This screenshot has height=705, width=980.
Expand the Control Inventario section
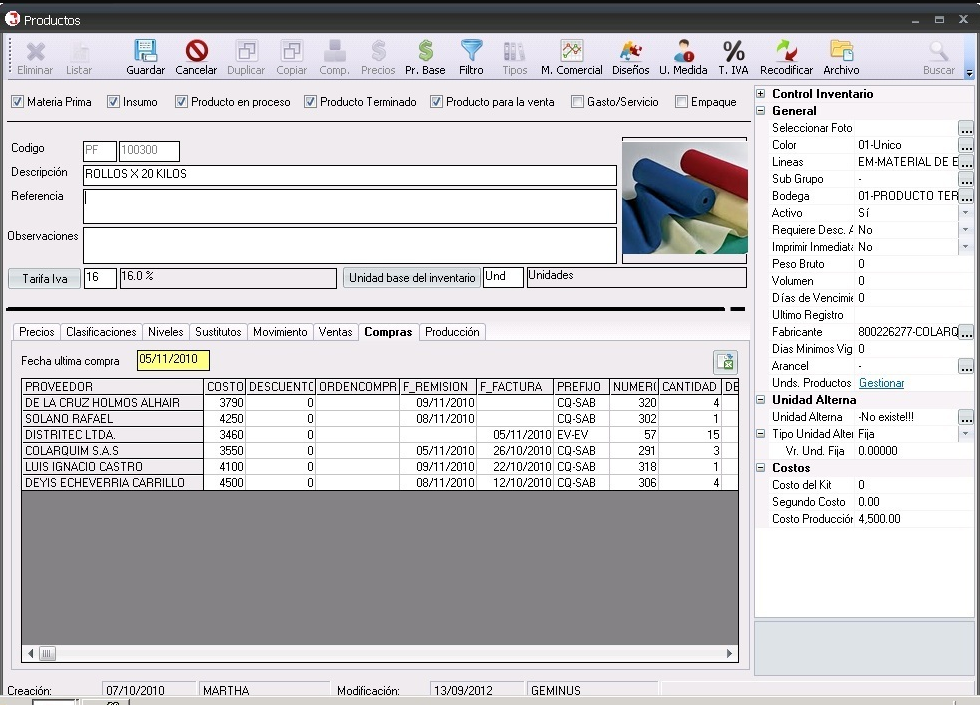click(761, 94)
